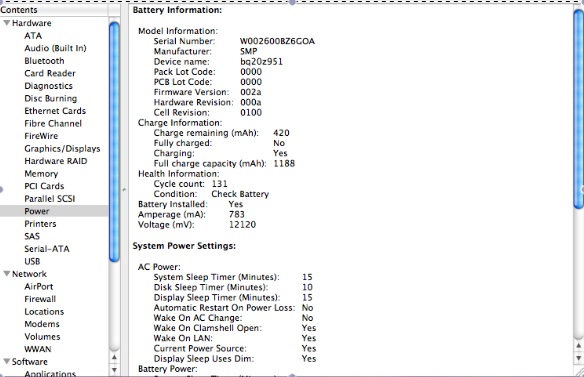Image resolution: width=584 pixels, height=377 pixels.
Task: Click the Manufacturer value SMP
Action: [248, 51]
